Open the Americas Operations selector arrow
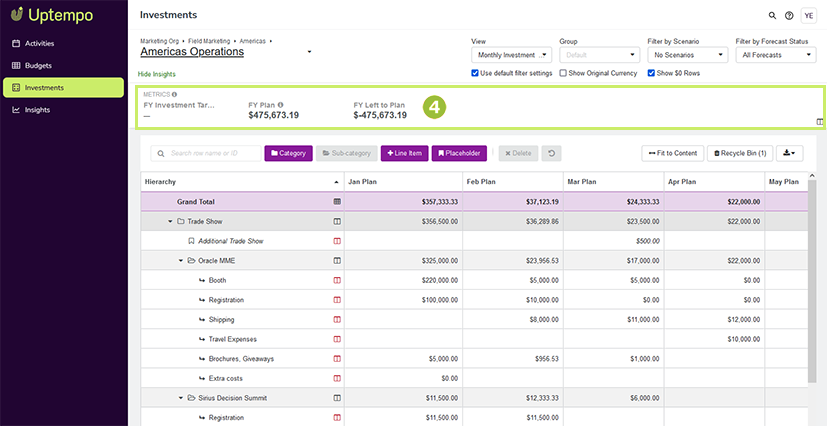Screen dimensions: 827x426 click(x=310, y=52)
